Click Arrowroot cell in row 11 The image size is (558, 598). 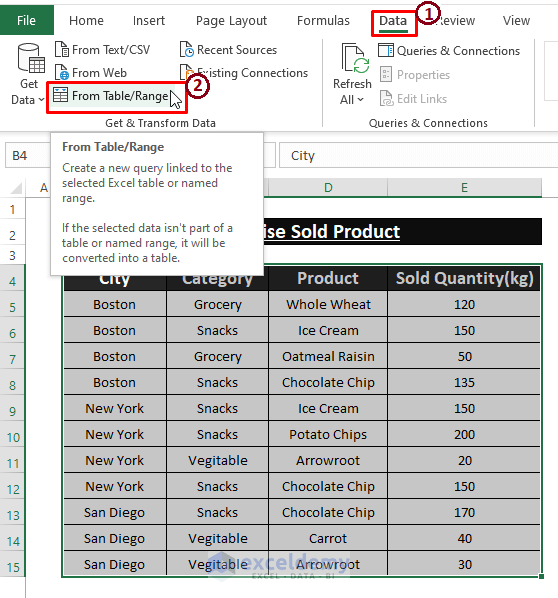click(x=328, y=460)
